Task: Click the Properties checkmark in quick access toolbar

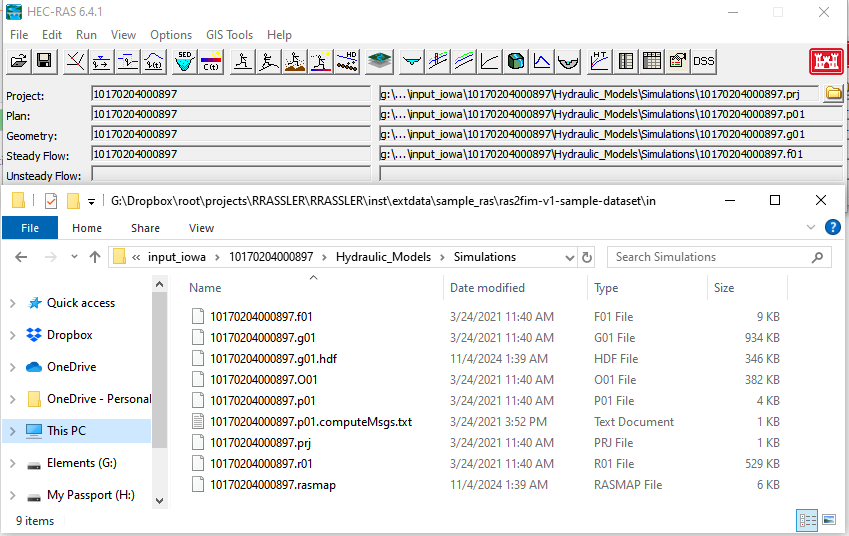Action: 51,201
